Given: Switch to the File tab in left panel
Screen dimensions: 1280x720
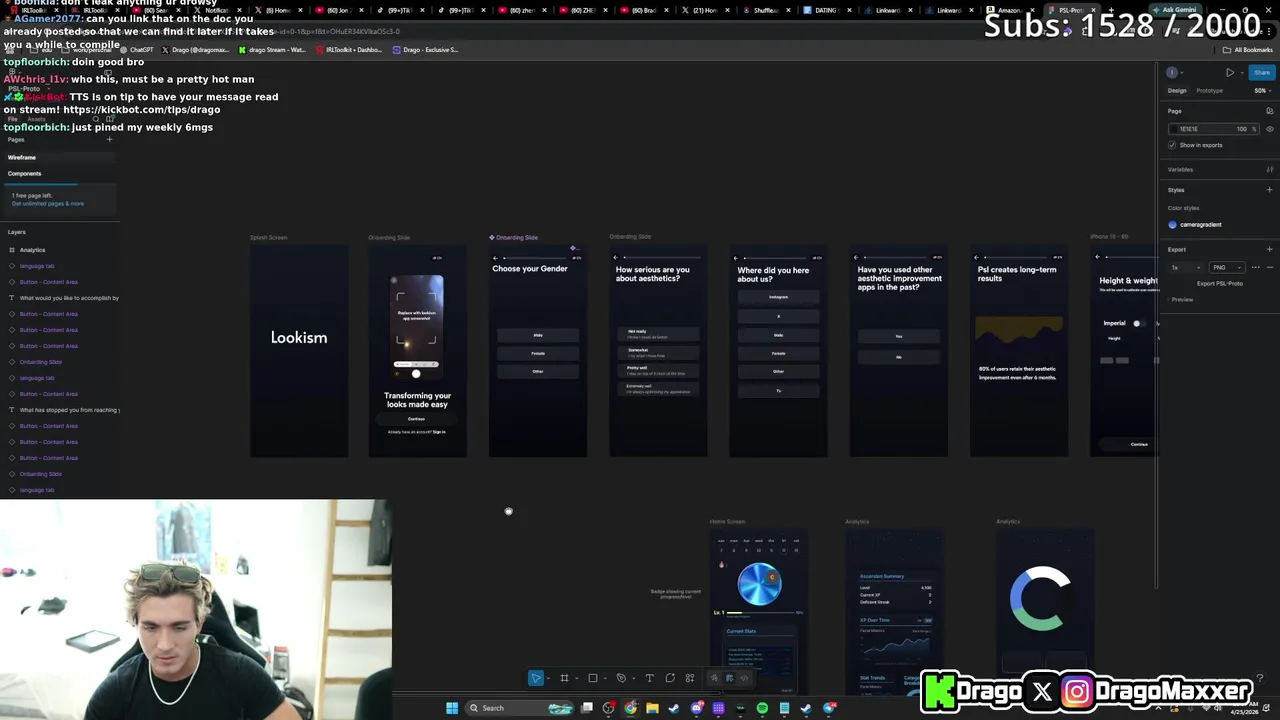Looking at the screenshot, I should tap(12, 119).
